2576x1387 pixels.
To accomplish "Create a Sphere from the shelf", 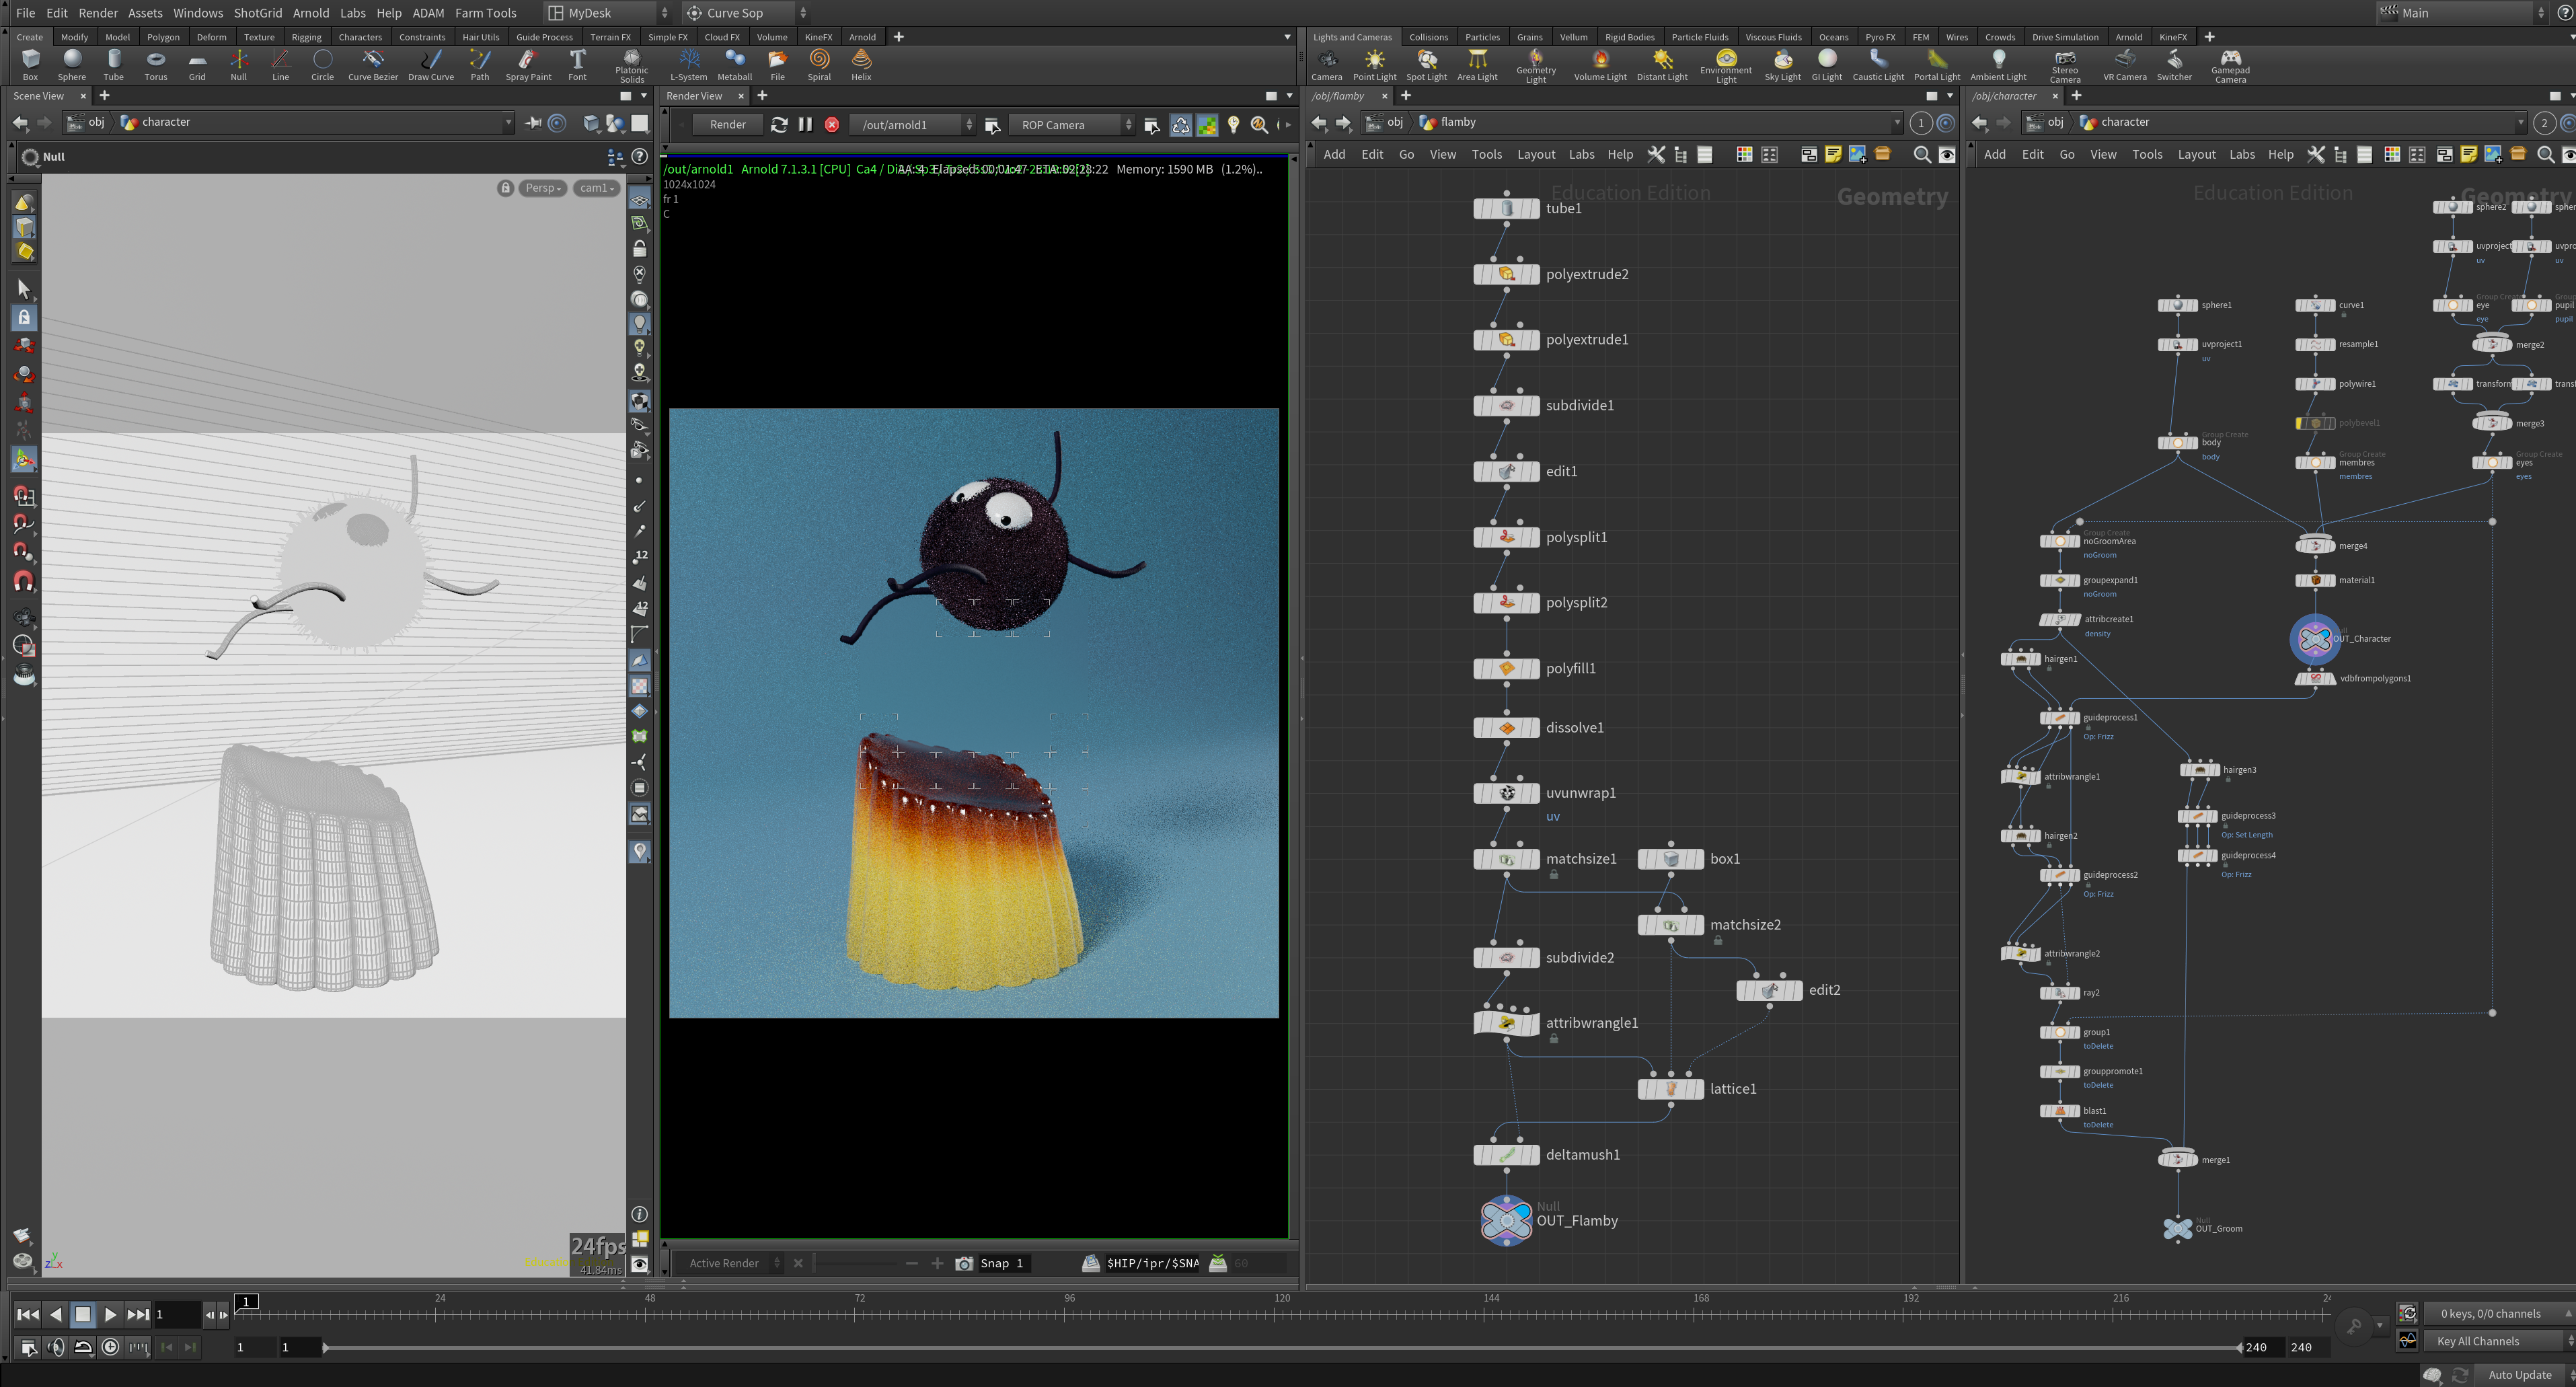I will pyautogui.click(x=72, y=65).
